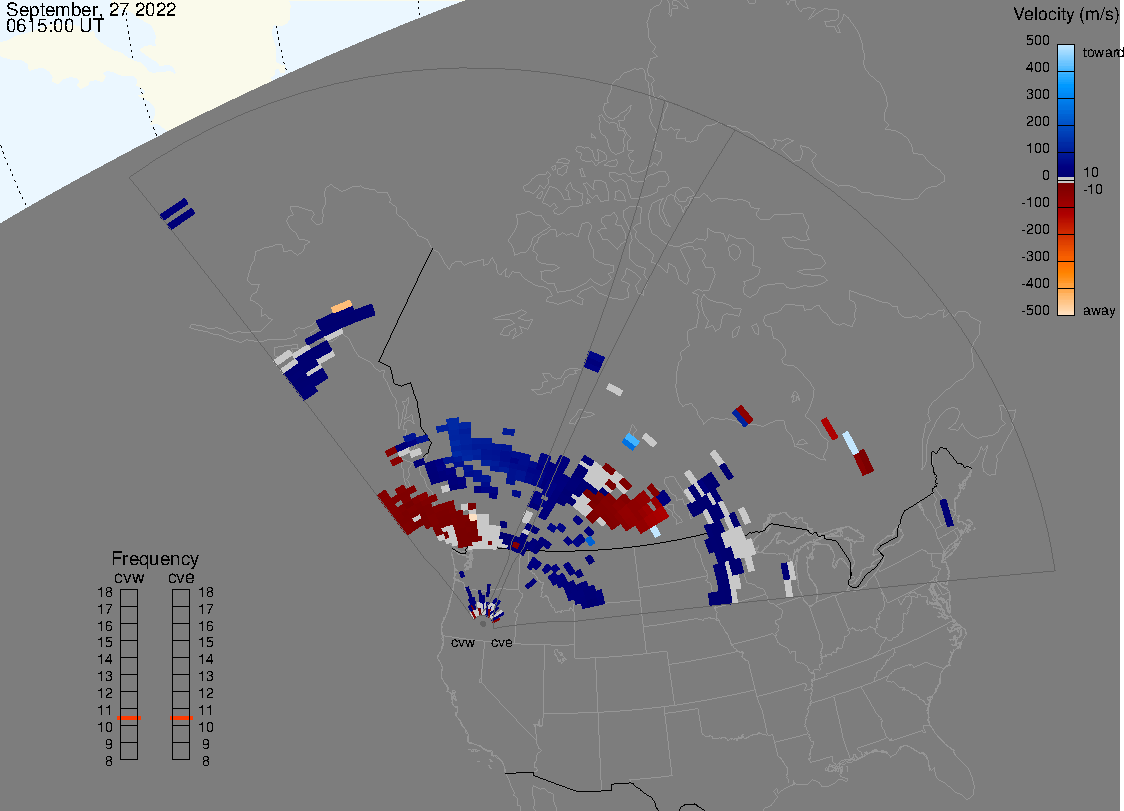Click 18 on the cvw frequency scale
This screenshot has height=811, width=1124.
click(105, 592)
